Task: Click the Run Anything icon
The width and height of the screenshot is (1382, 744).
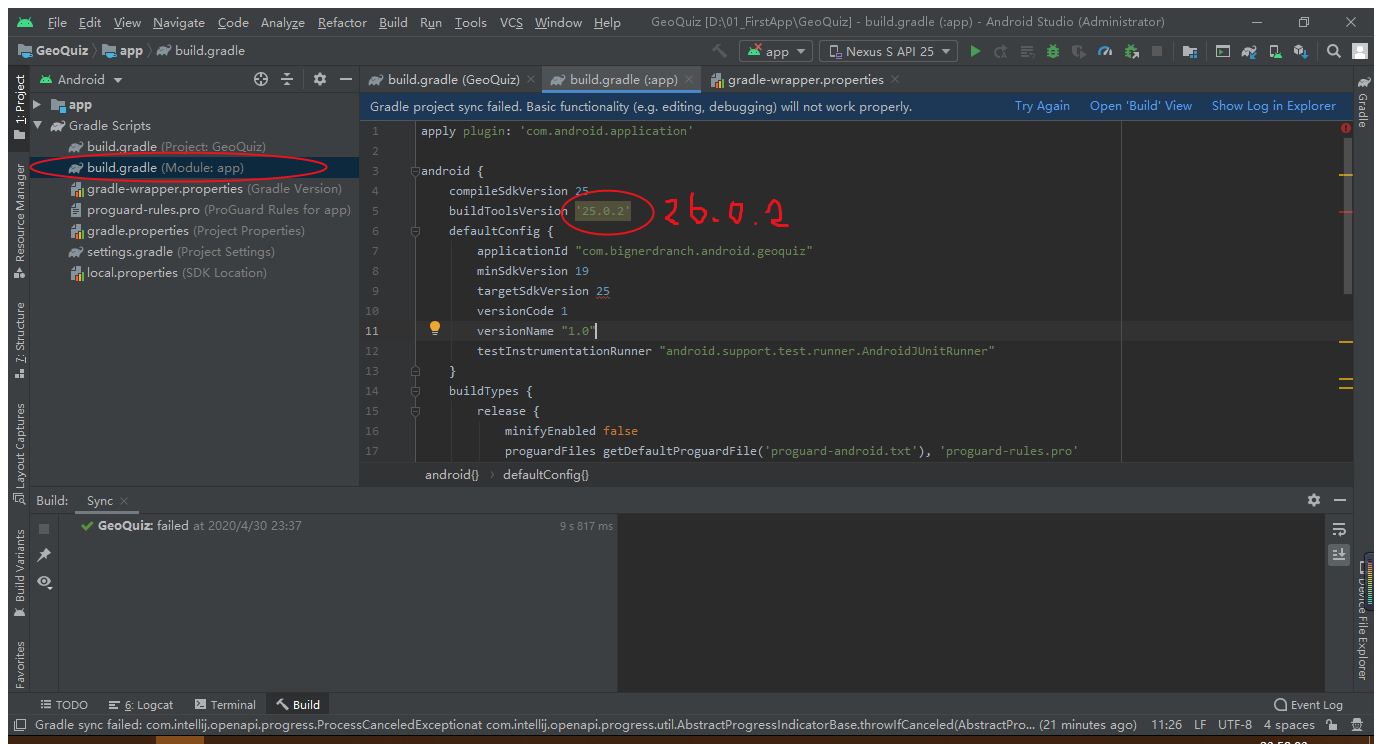Action: click(x=1222, y=51)
